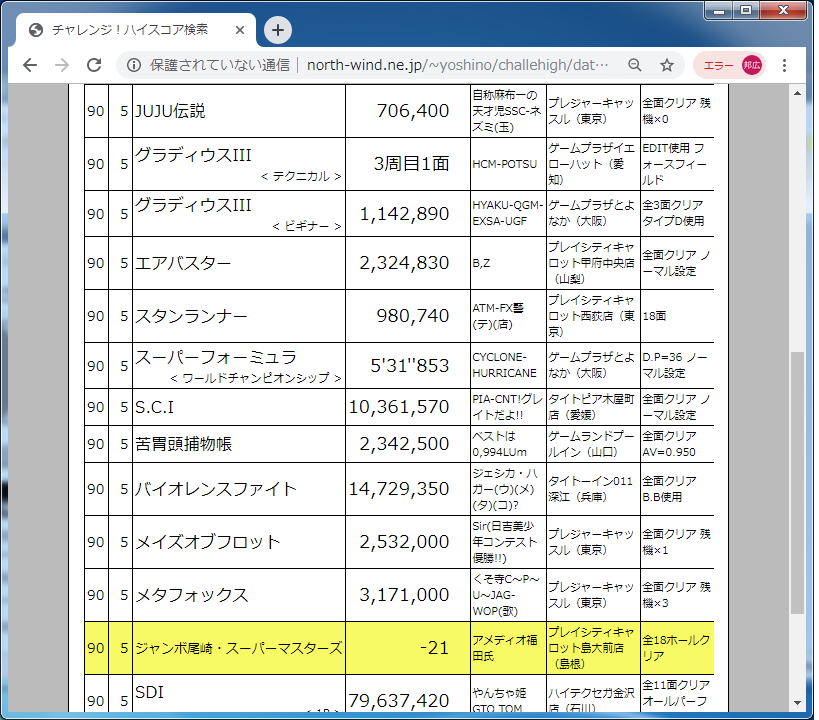The height and width of the screenshot is (720, 819).
Task: Open the Chrome three-dot menu
Action: coord(785,65)
